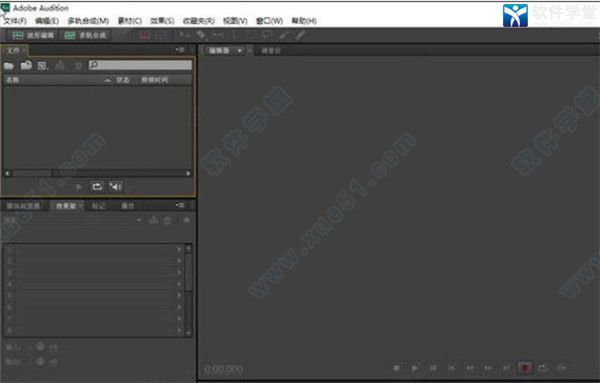Screen dimensions: 600x383
Task: Open the Effects Rack presets dropdown
Action: click(139, 220)
